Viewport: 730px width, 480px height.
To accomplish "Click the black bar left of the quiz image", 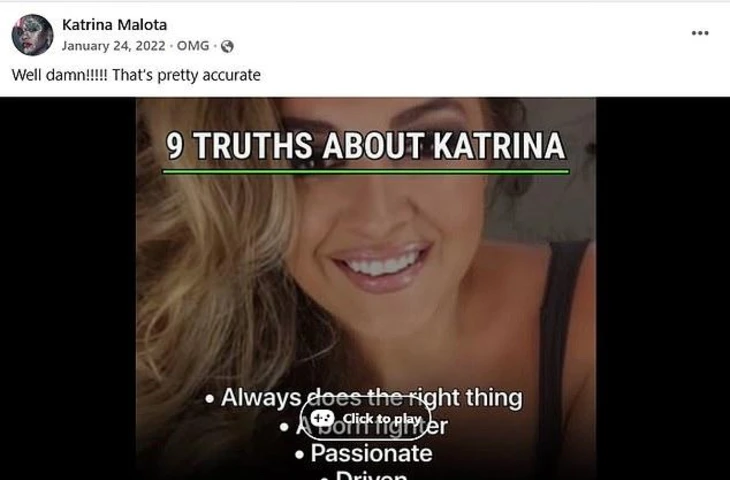I will pos(68,289).
